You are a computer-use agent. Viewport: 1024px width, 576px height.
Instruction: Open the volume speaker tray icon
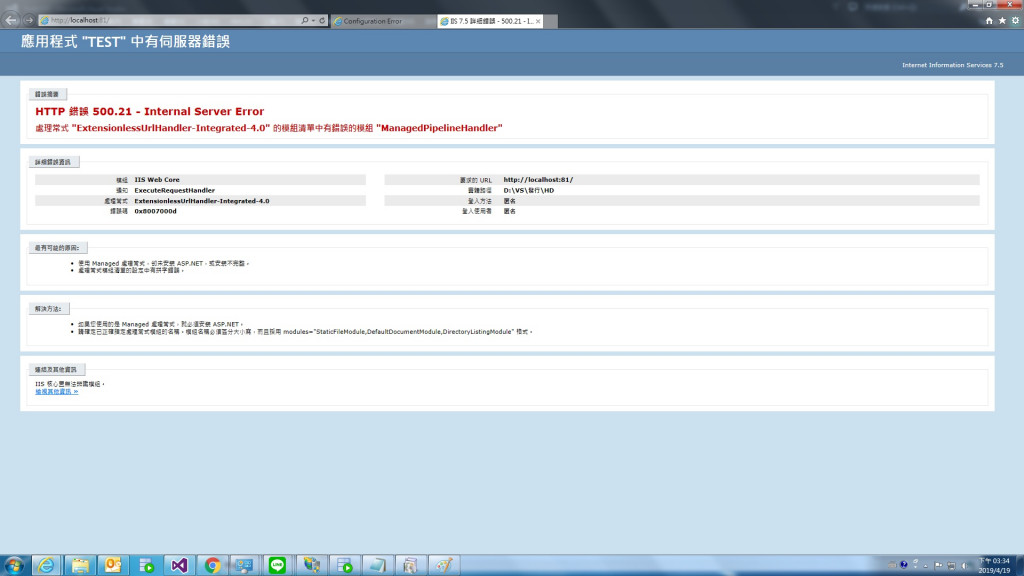coord(965,566)
